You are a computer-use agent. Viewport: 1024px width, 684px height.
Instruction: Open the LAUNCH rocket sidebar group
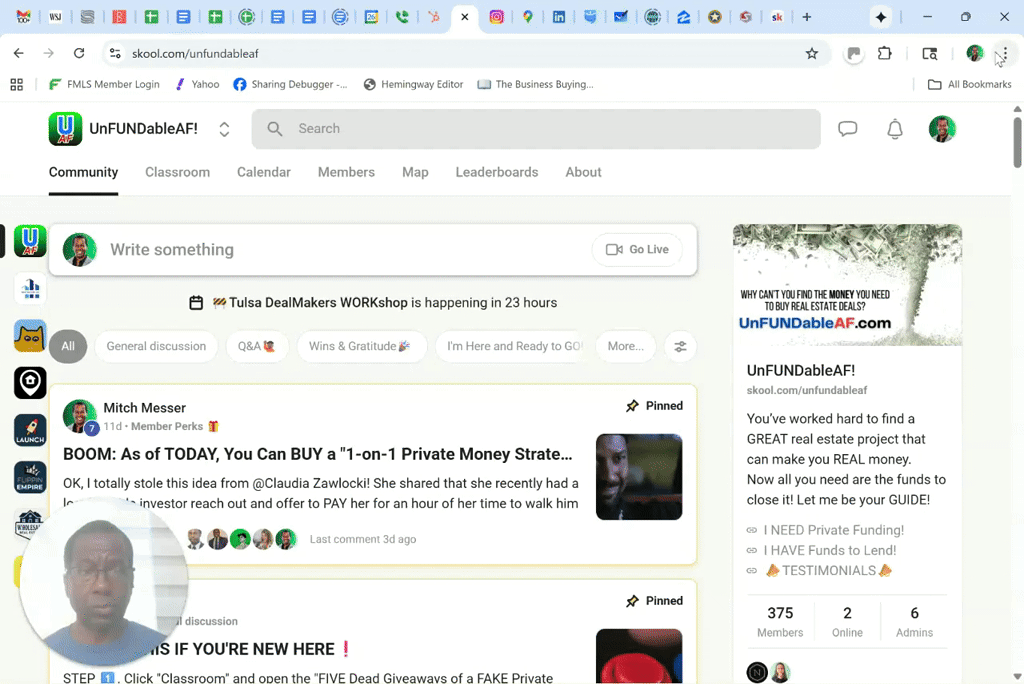pos(30,431)
